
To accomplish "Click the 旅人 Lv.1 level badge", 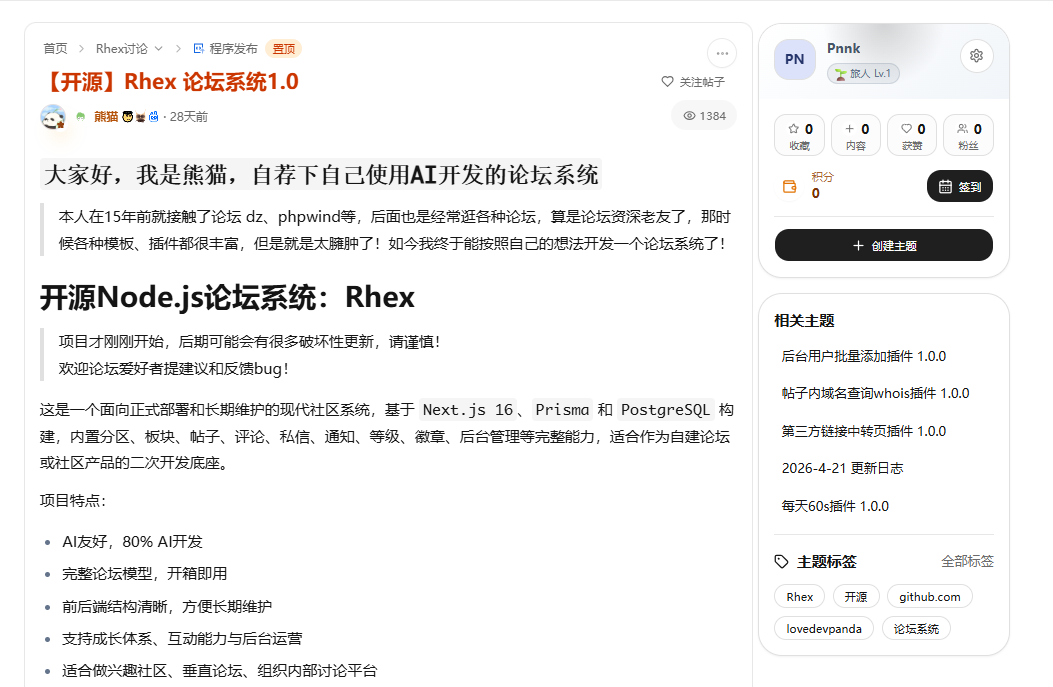I will point(863,73).
